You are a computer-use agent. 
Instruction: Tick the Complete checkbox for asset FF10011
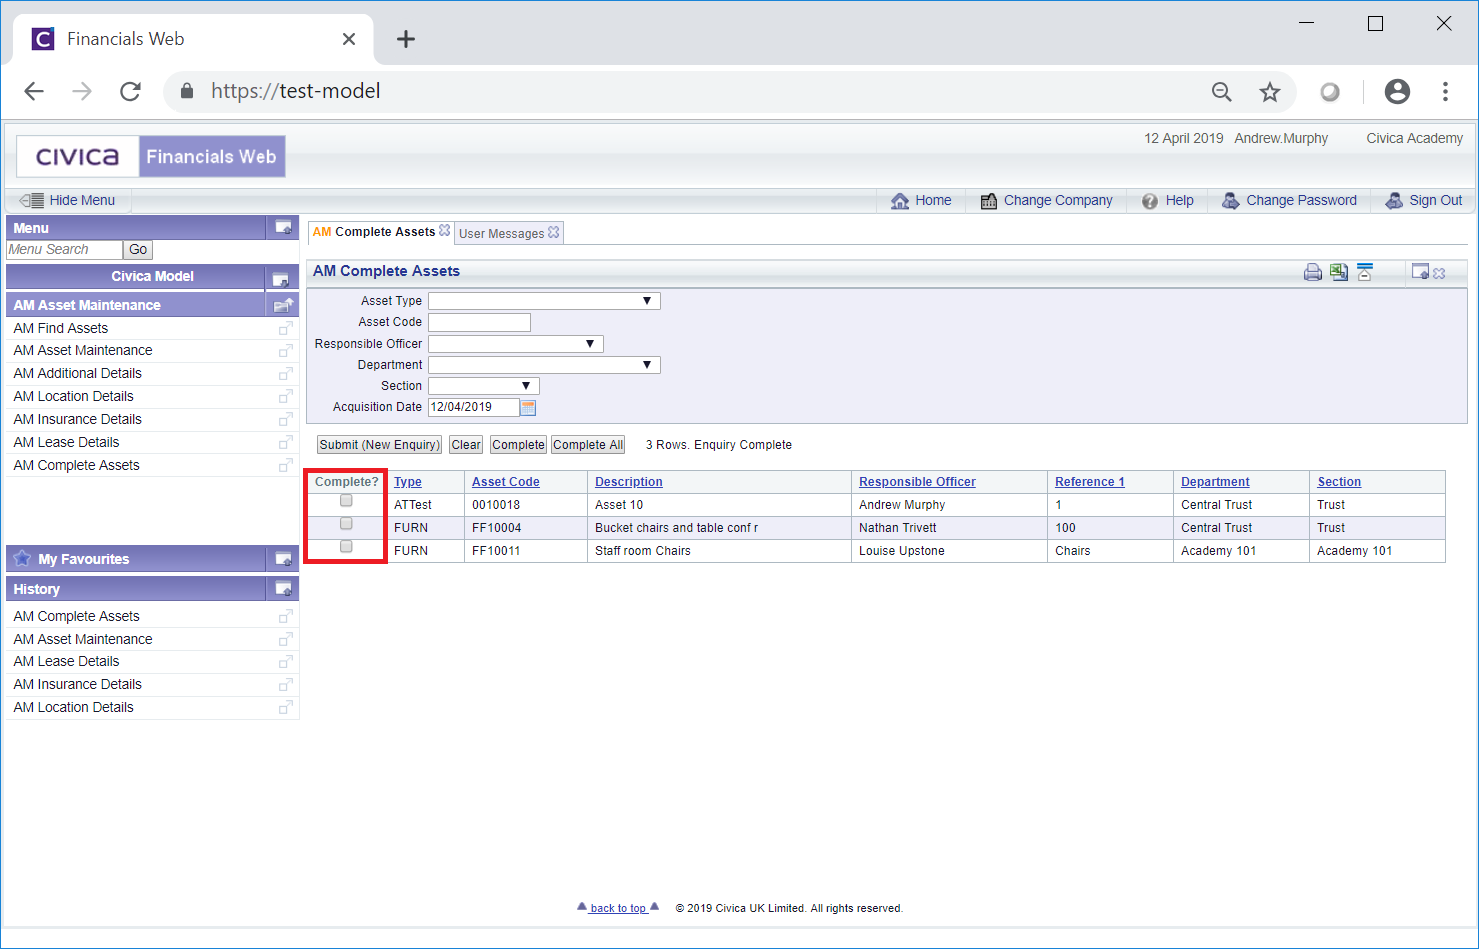(x=346, y=546)
